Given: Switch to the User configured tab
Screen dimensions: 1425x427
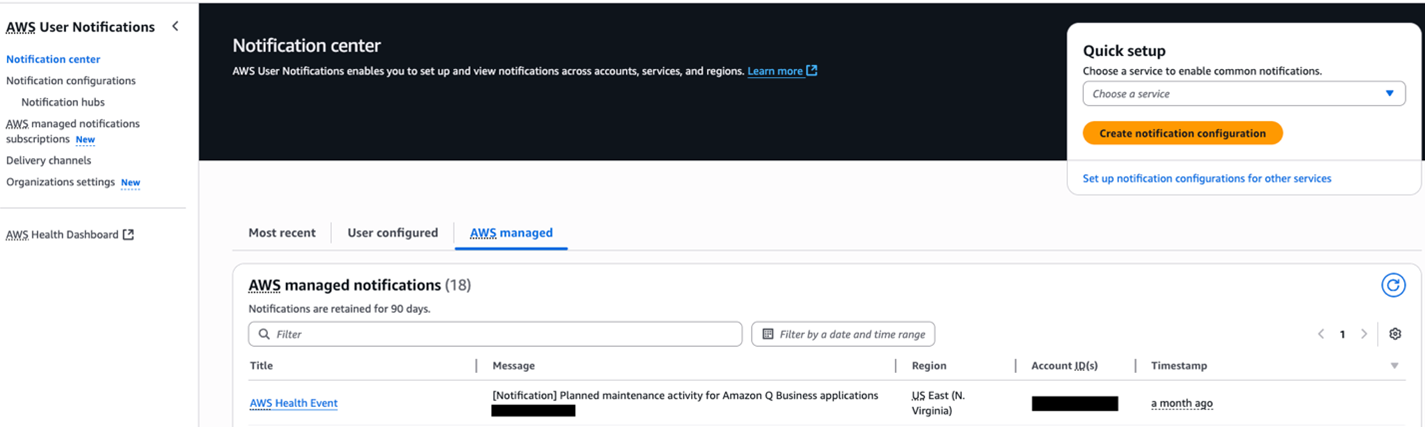Looking at the screenshot, I should 393,233.
